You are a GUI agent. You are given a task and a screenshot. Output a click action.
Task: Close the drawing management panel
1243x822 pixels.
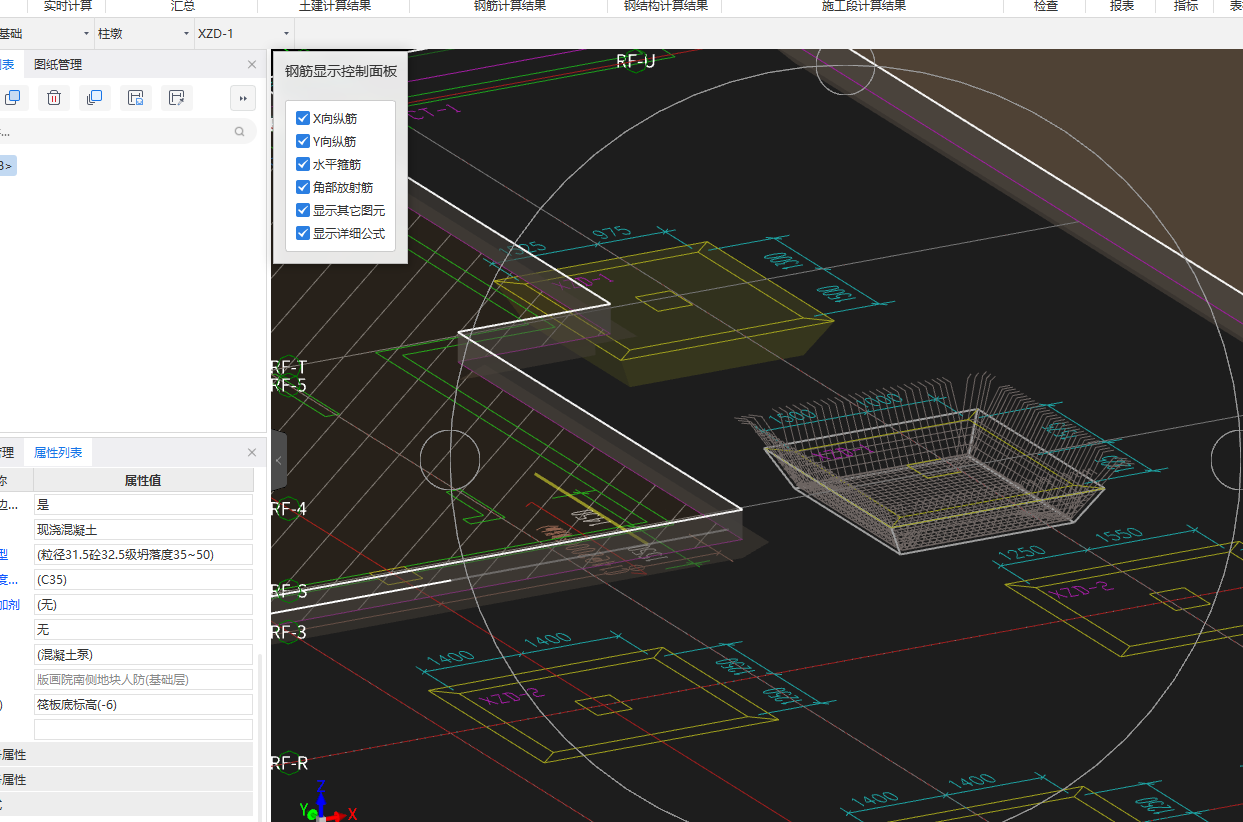coord(252,64)
